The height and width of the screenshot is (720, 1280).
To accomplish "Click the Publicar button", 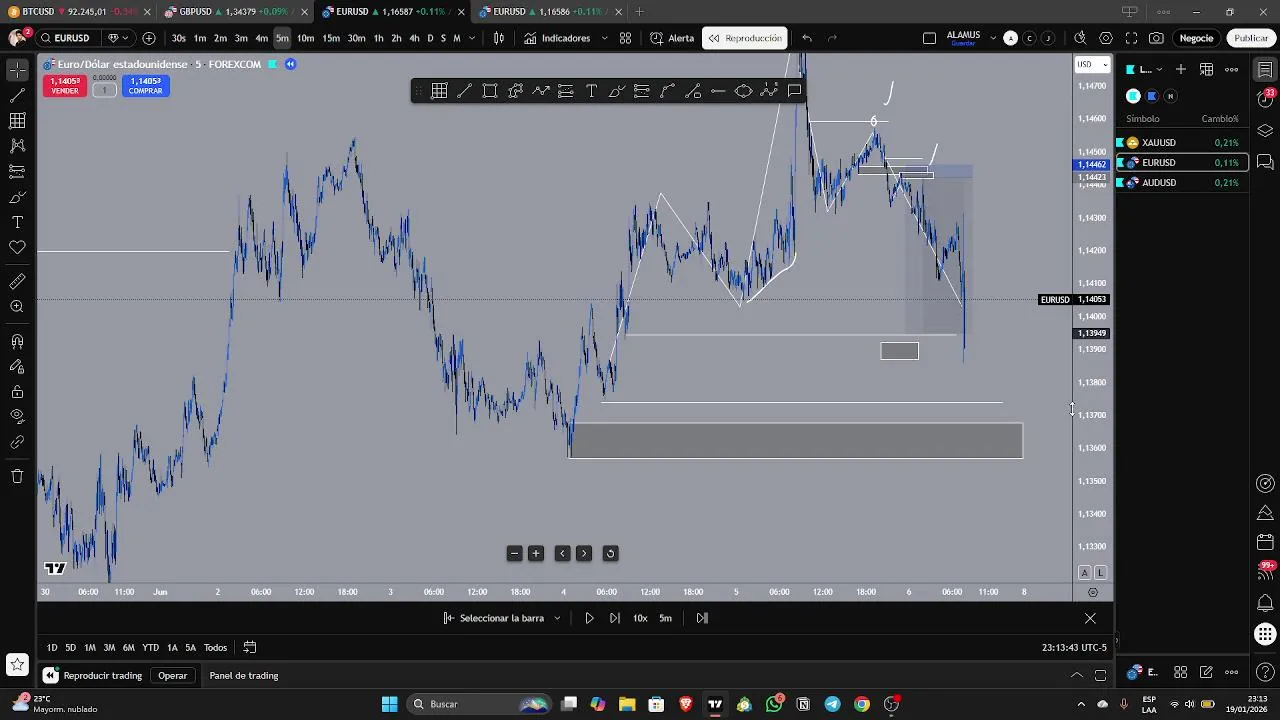I will 1251,38.
